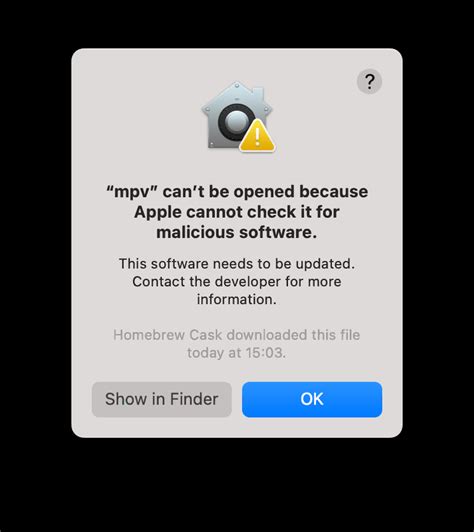
Task: Click the round dial inside Gatekeeper icon
Action: point(236,121)
